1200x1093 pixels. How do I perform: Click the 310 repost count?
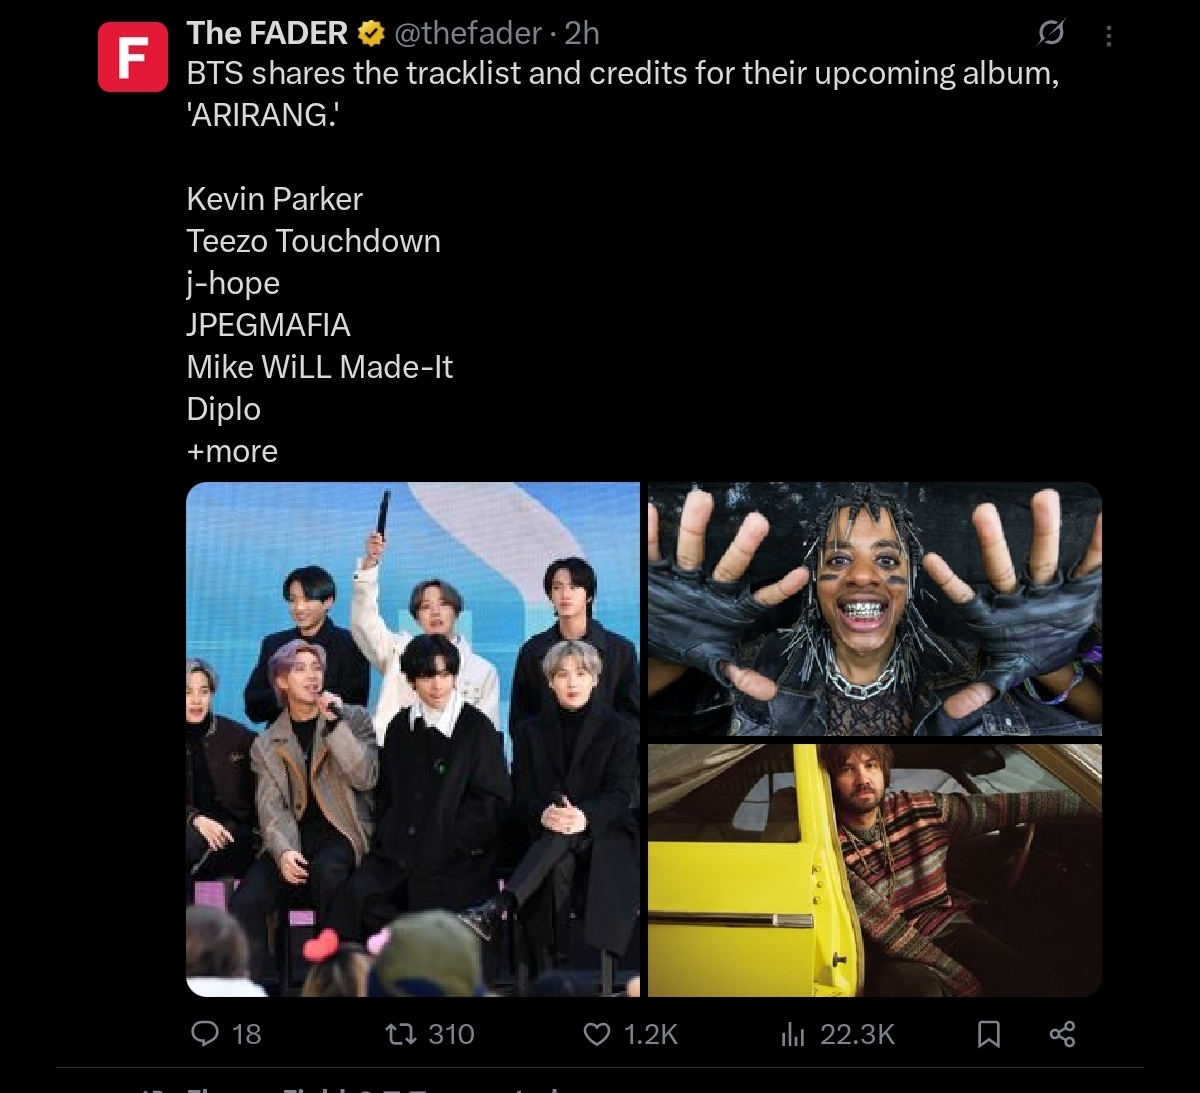[x=451, y=1034]
